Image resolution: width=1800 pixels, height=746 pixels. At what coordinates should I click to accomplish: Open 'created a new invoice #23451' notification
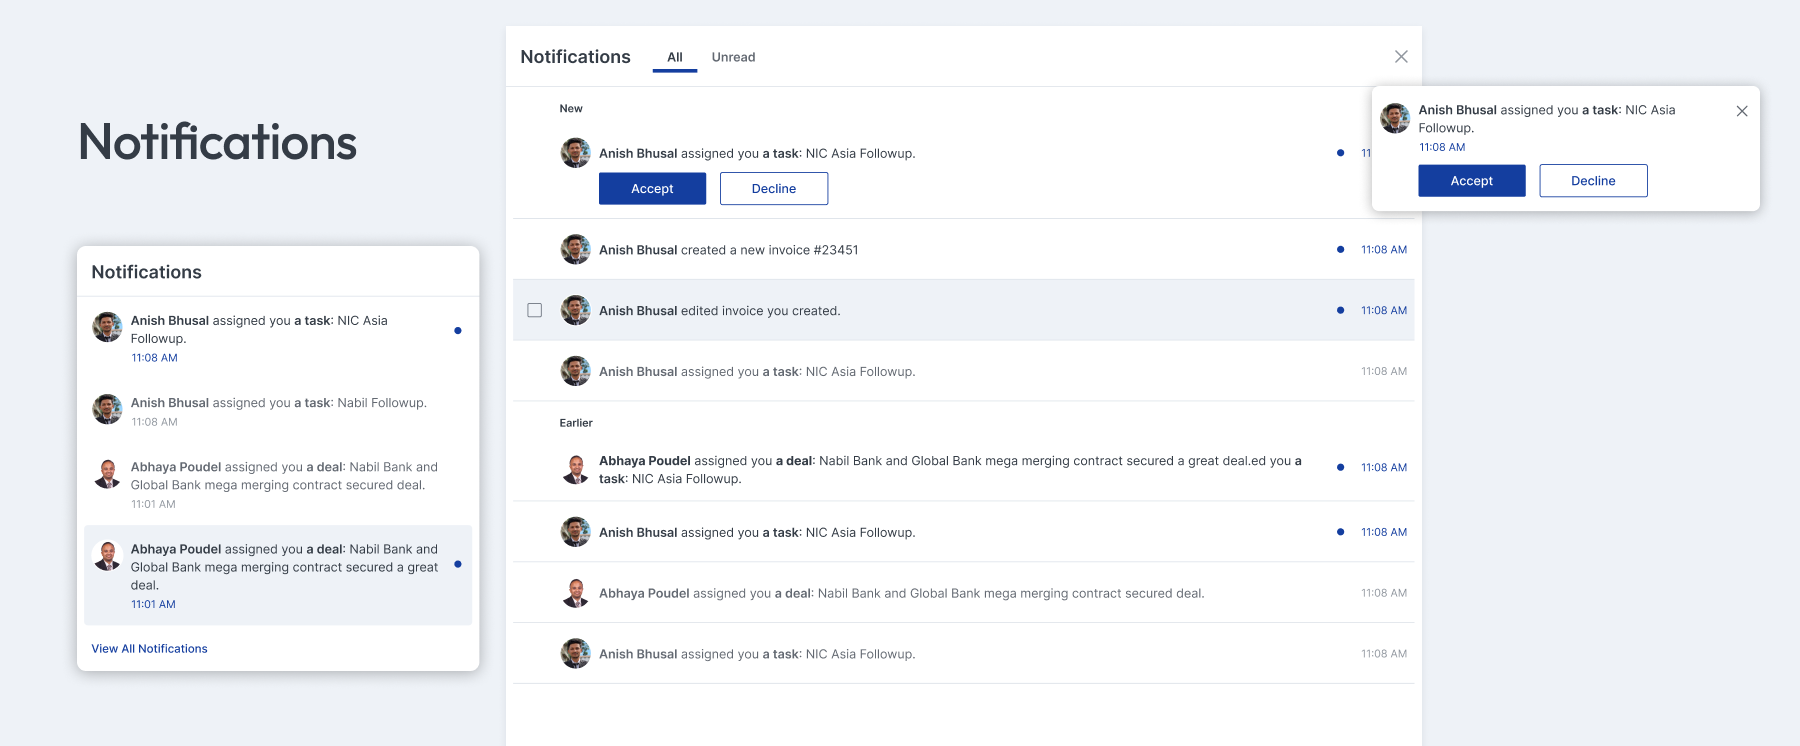[x=963, y=250]
